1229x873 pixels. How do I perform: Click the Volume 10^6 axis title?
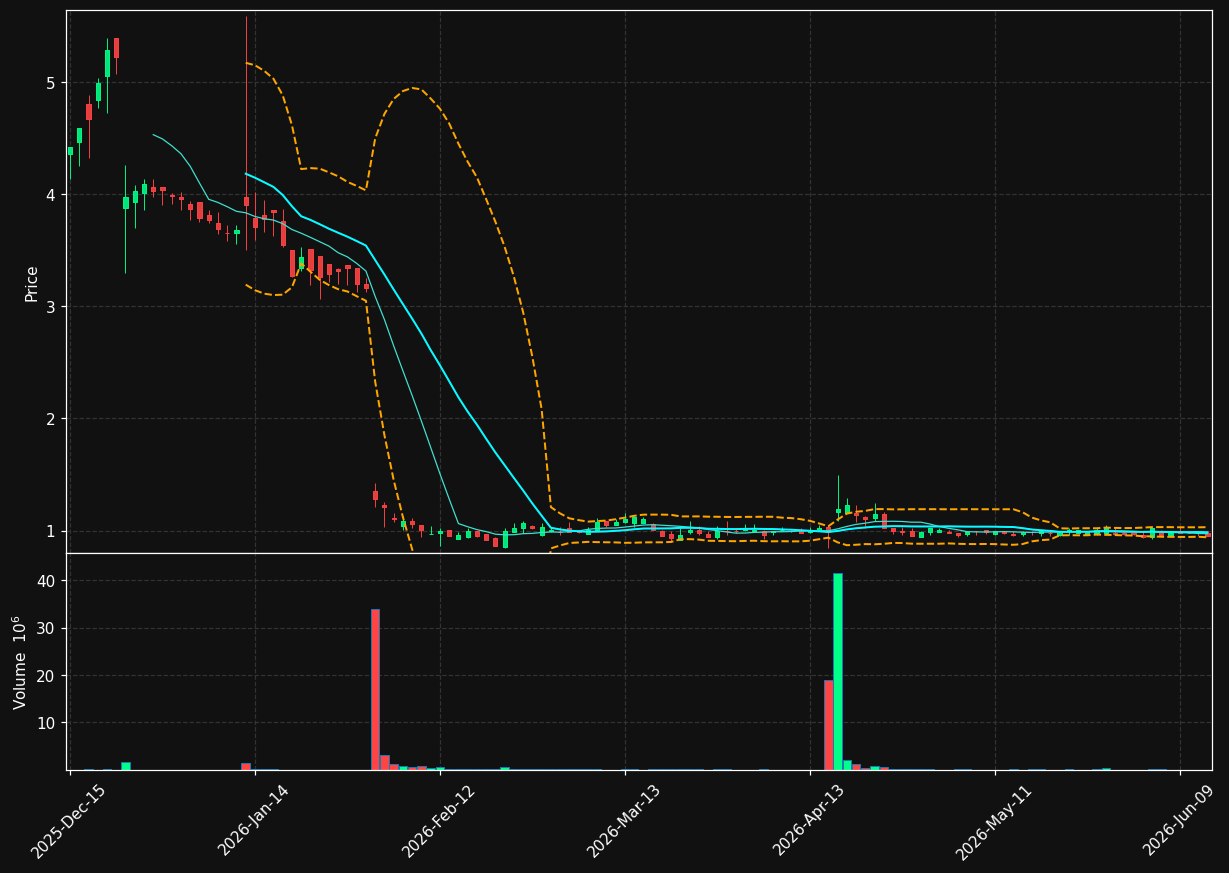pyautogui.click(x=21, y=662)
